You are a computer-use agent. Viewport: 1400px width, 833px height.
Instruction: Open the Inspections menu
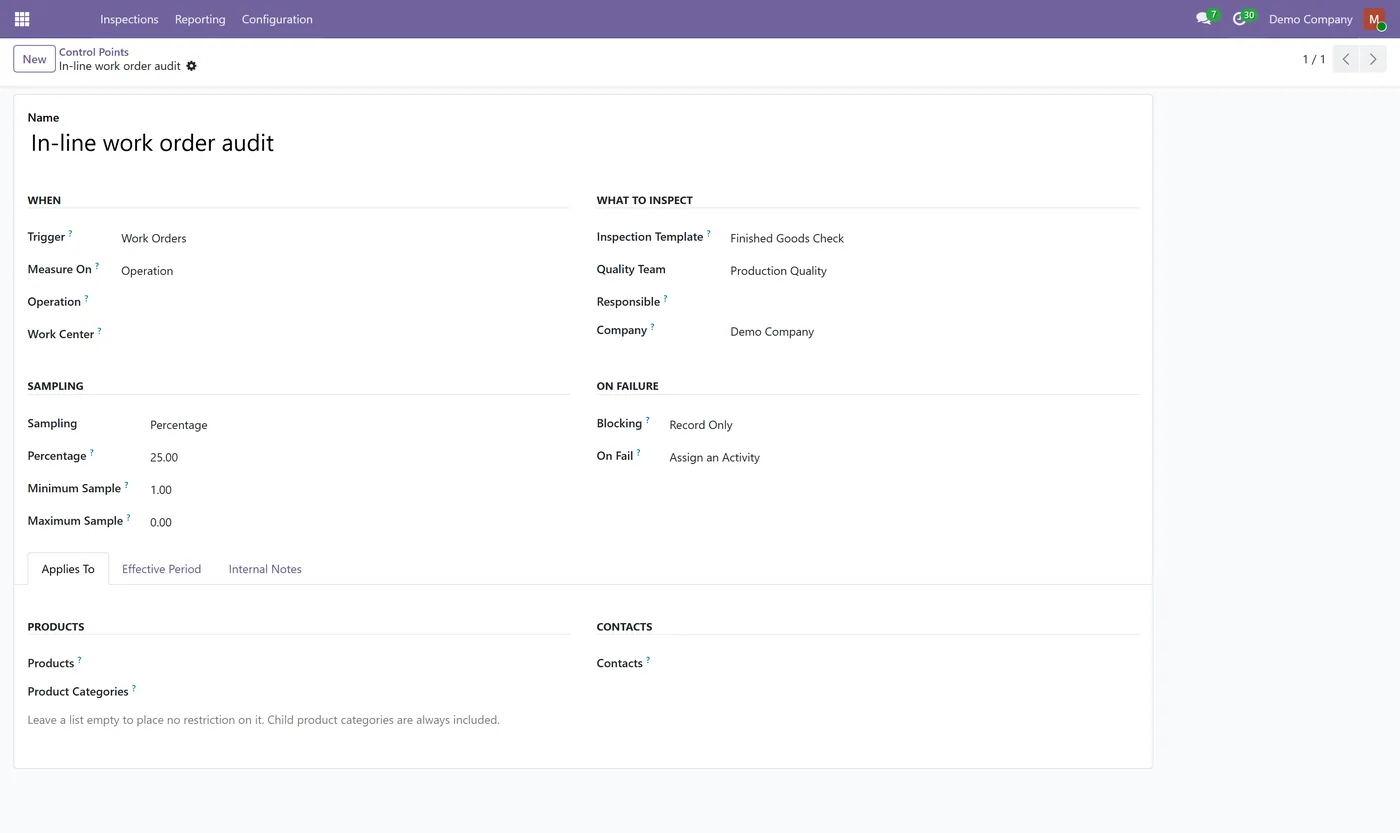click(x=129, y=19)
